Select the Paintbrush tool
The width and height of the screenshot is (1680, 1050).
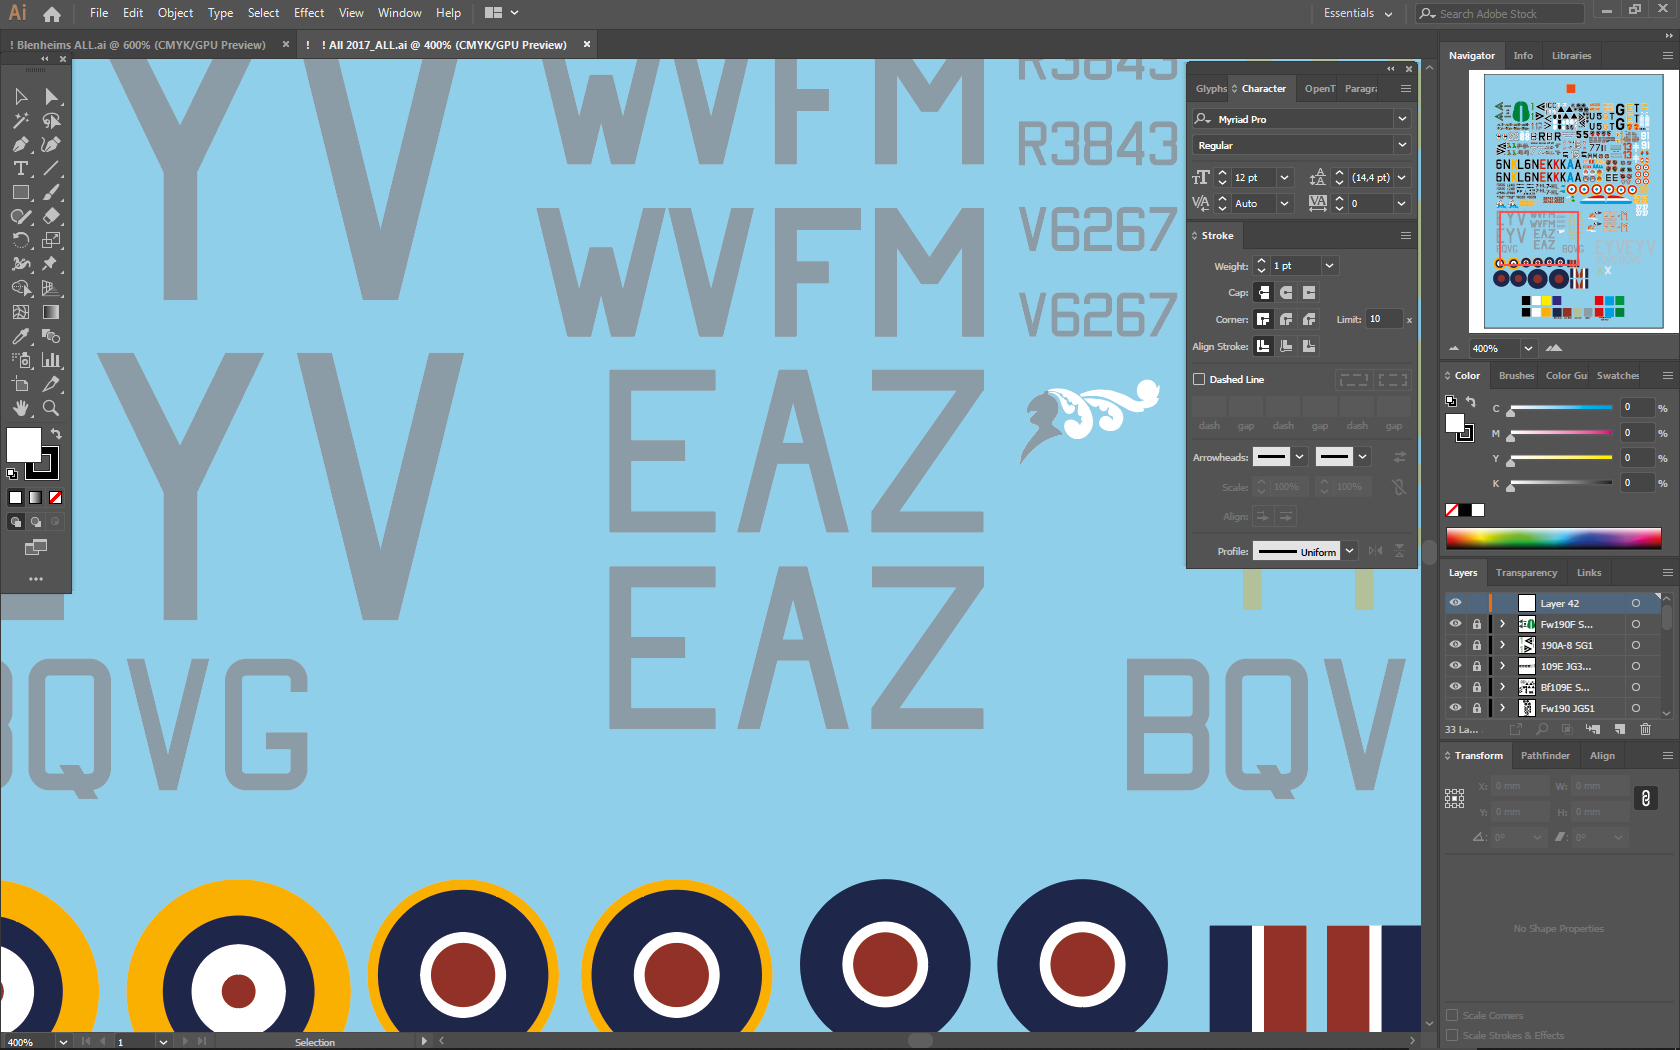click(x=51, y=193)
